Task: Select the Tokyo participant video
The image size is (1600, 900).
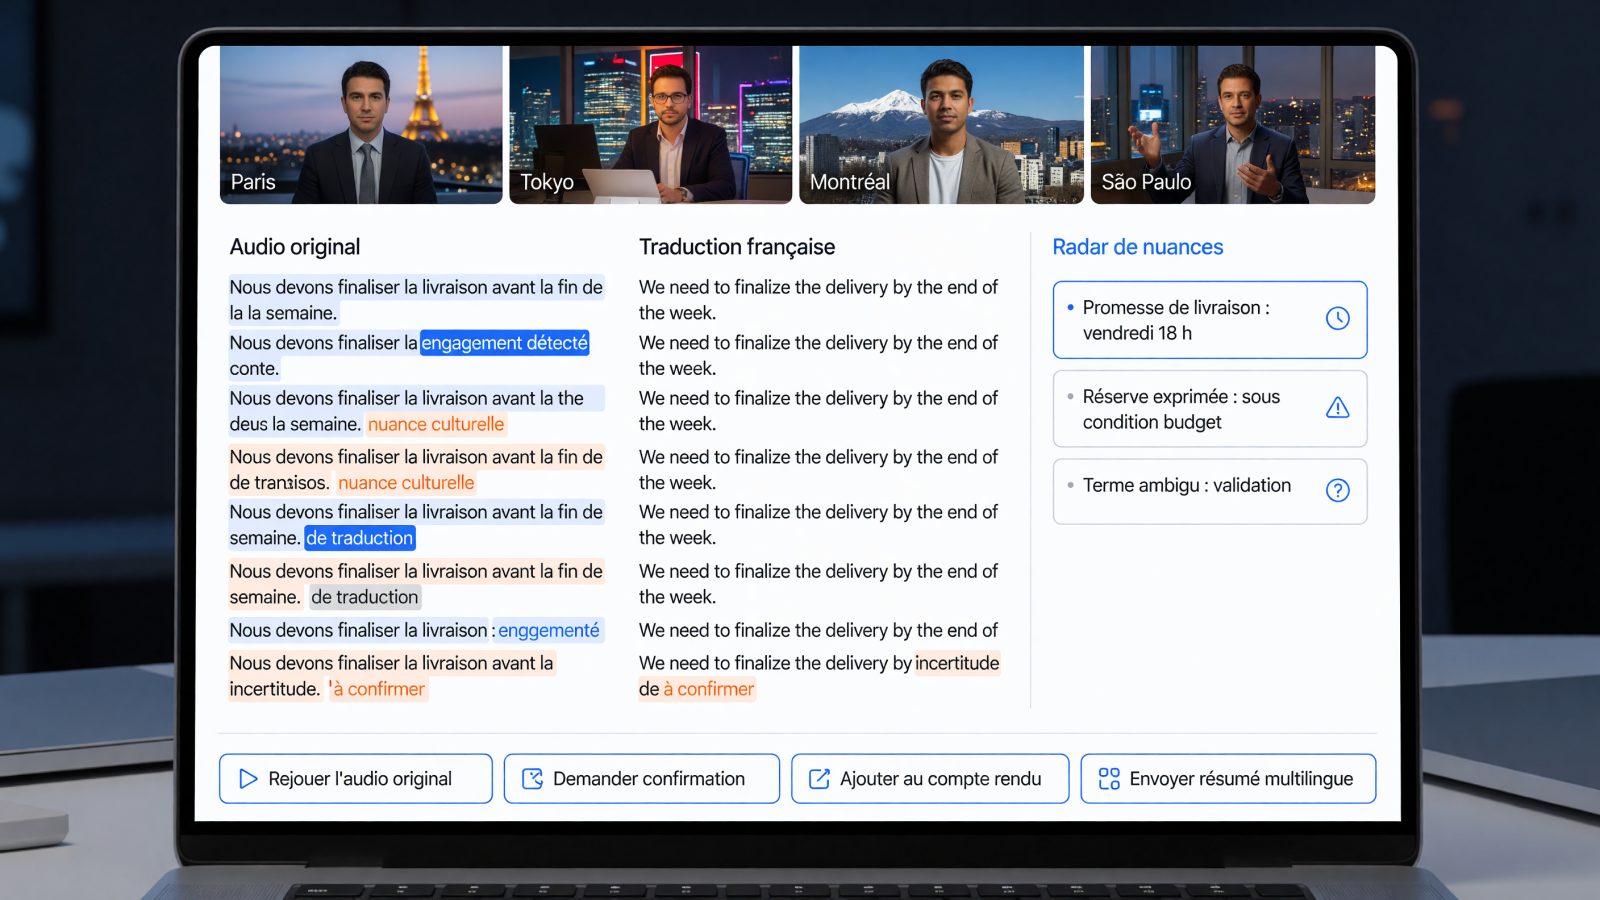Action: tap(650, 125)
